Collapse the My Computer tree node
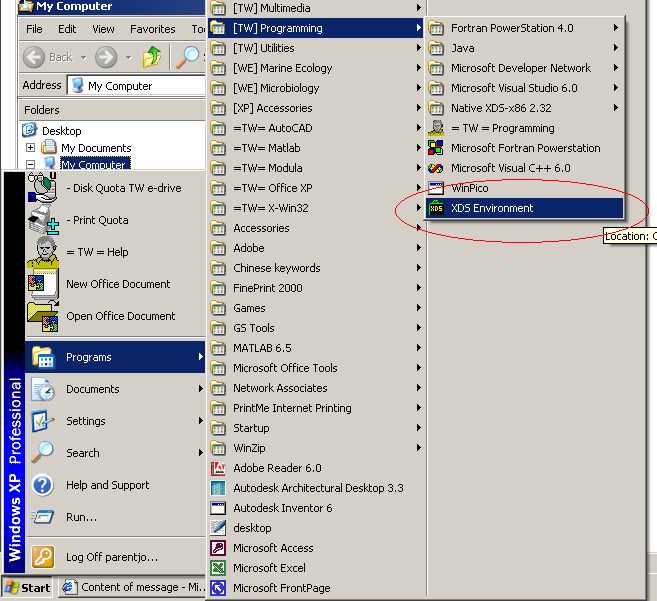 coord(31,165)
